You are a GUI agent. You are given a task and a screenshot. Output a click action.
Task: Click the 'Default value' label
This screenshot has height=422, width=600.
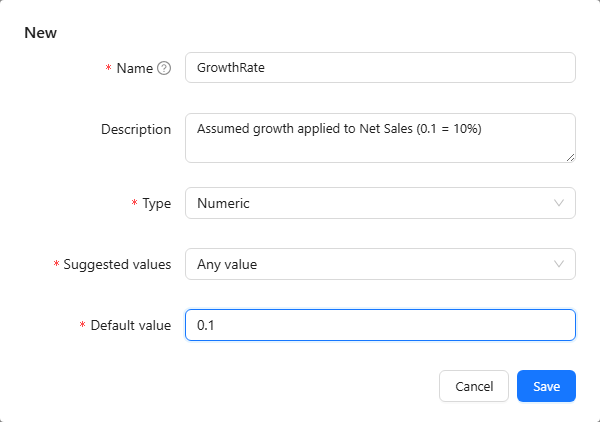[x=130, y=325]
